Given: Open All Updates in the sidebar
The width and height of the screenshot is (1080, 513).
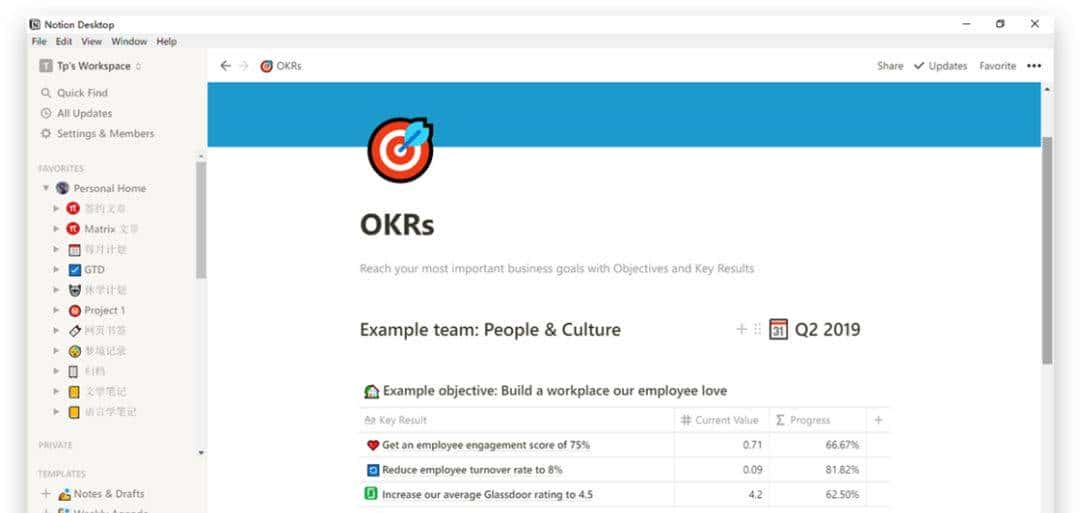Looking at the screenshot, I should click(x=85, y=113).
